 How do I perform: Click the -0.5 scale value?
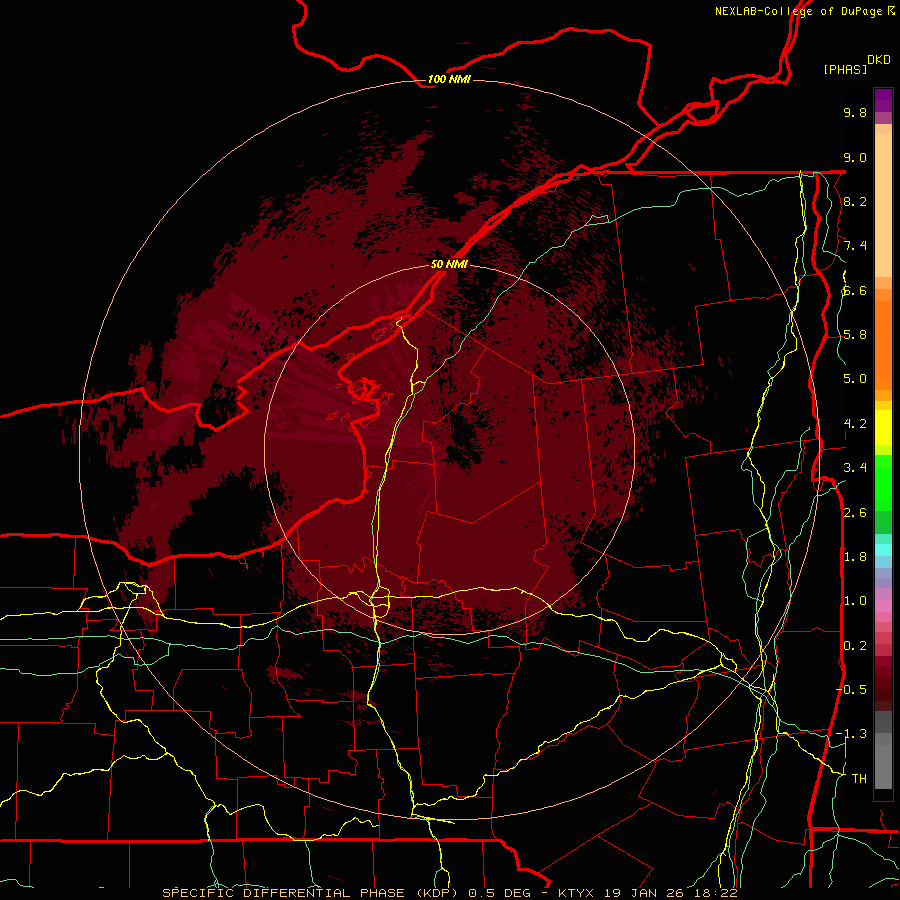pyautogui.click(x=851, y=690)
